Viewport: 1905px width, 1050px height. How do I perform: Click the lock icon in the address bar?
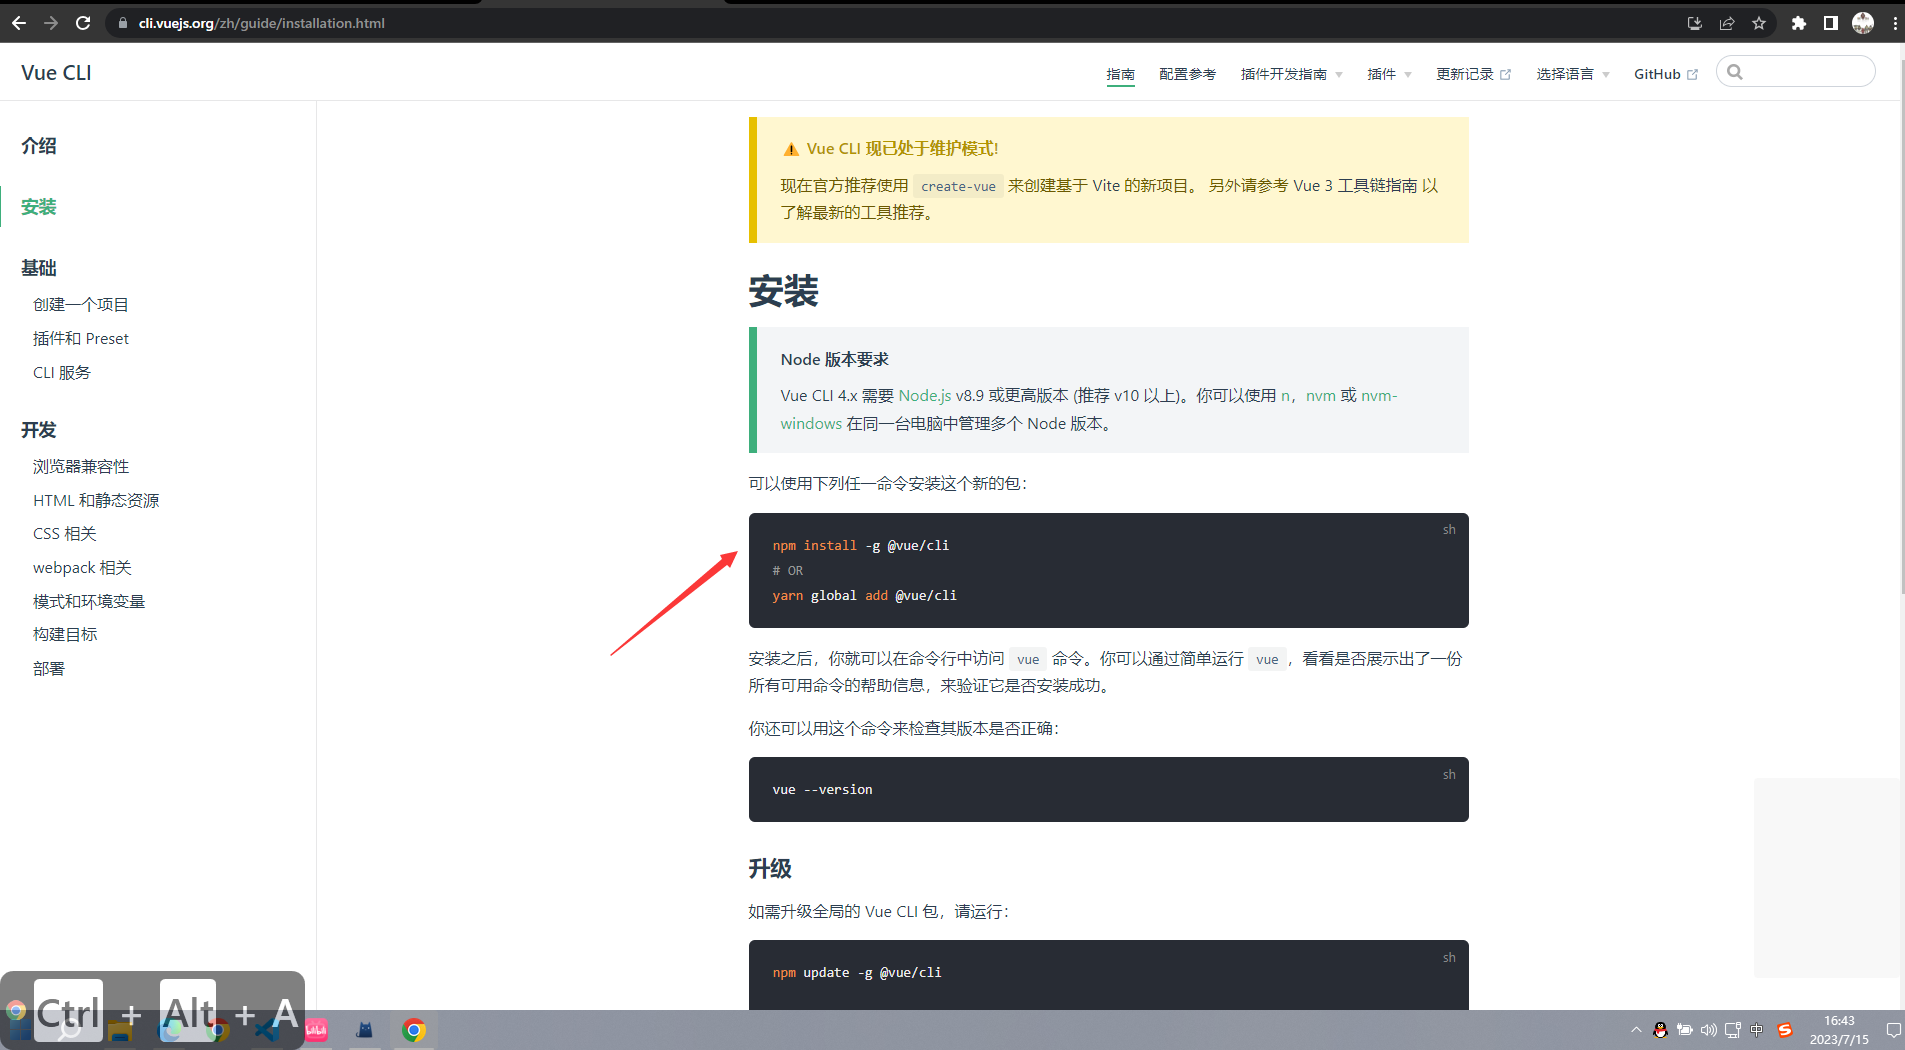[x=122, y=23]
